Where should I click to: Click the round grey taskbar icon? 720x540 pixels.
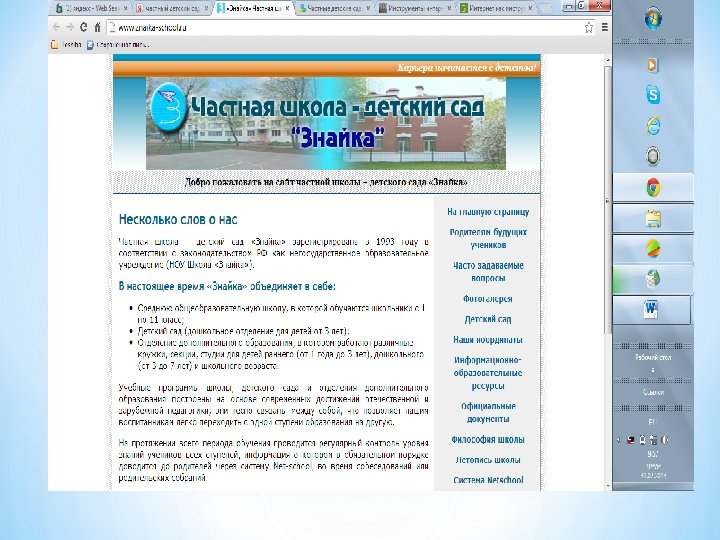(x=653, y=157)
